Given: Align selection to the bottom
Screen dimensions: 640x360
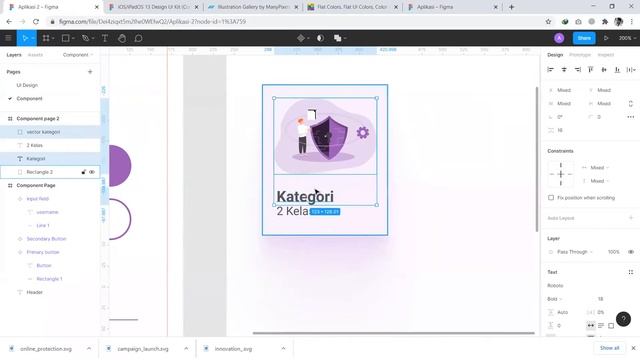Looking at the screenshot, I should 618,70.
